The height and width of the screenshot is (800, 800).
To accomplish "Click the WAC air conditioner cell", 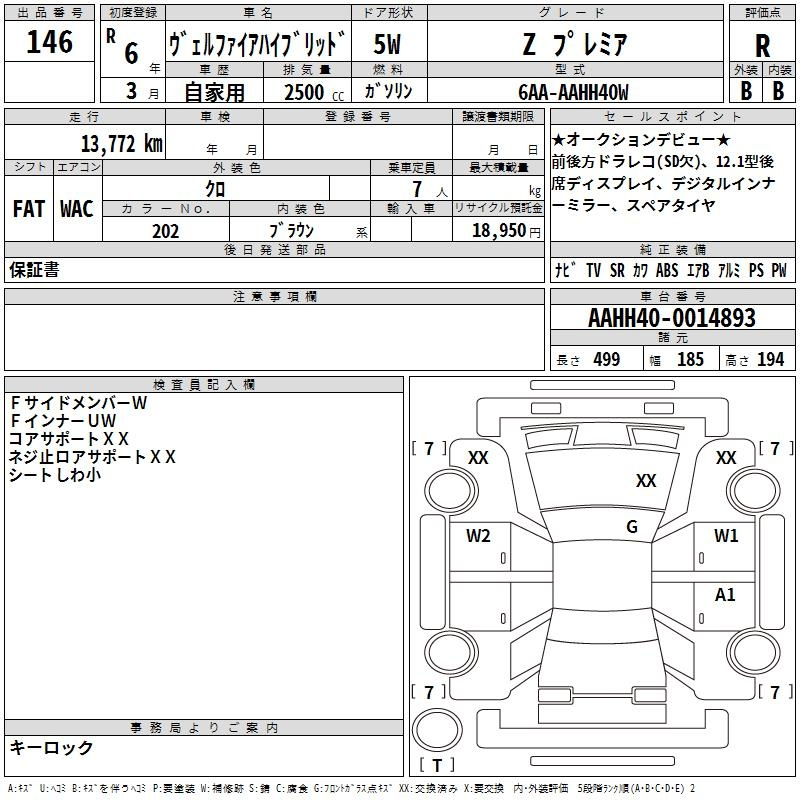I will 77,209.
